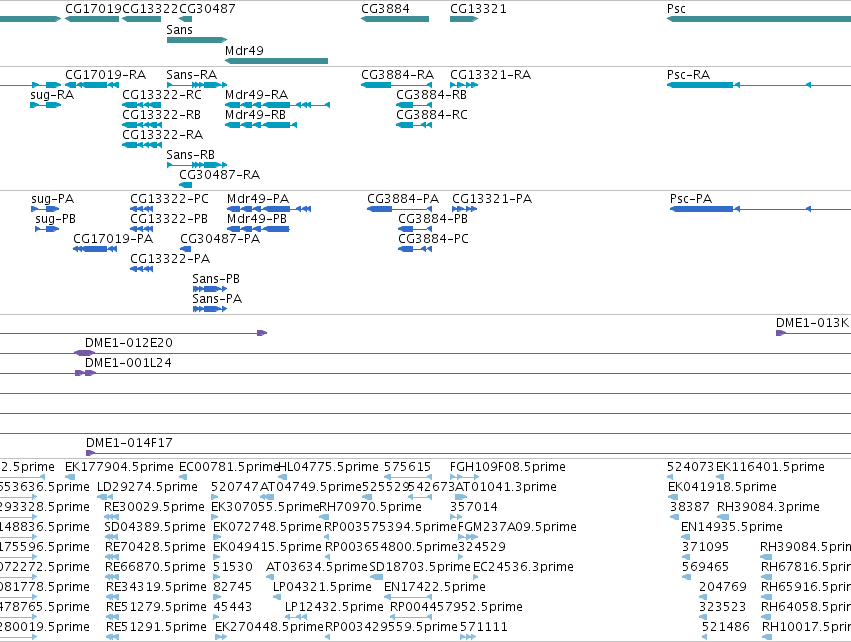Select the DME1-014F17 clone marker
Image resolution: width=851 pixels, height=642 pixels.
pos(91,453)
